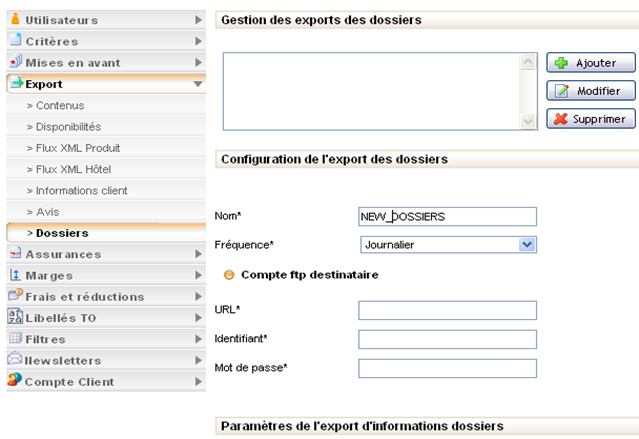Click the green Export arrow icon
The width and height of the screenshot is (639, 439).
(16, 84)
